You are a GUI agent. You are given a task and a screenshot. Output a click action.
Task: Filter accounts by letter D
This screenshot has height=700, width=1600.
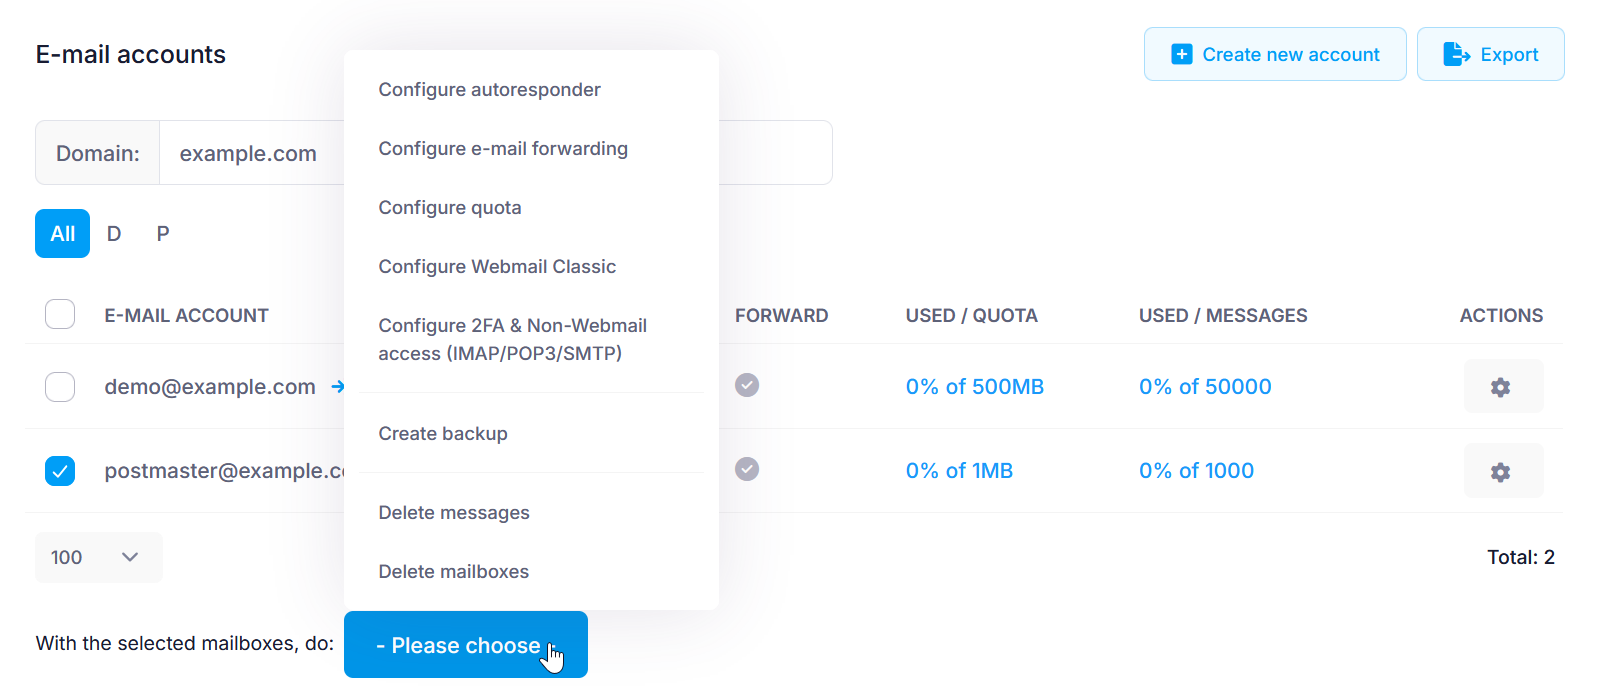(x=114, y=234)
